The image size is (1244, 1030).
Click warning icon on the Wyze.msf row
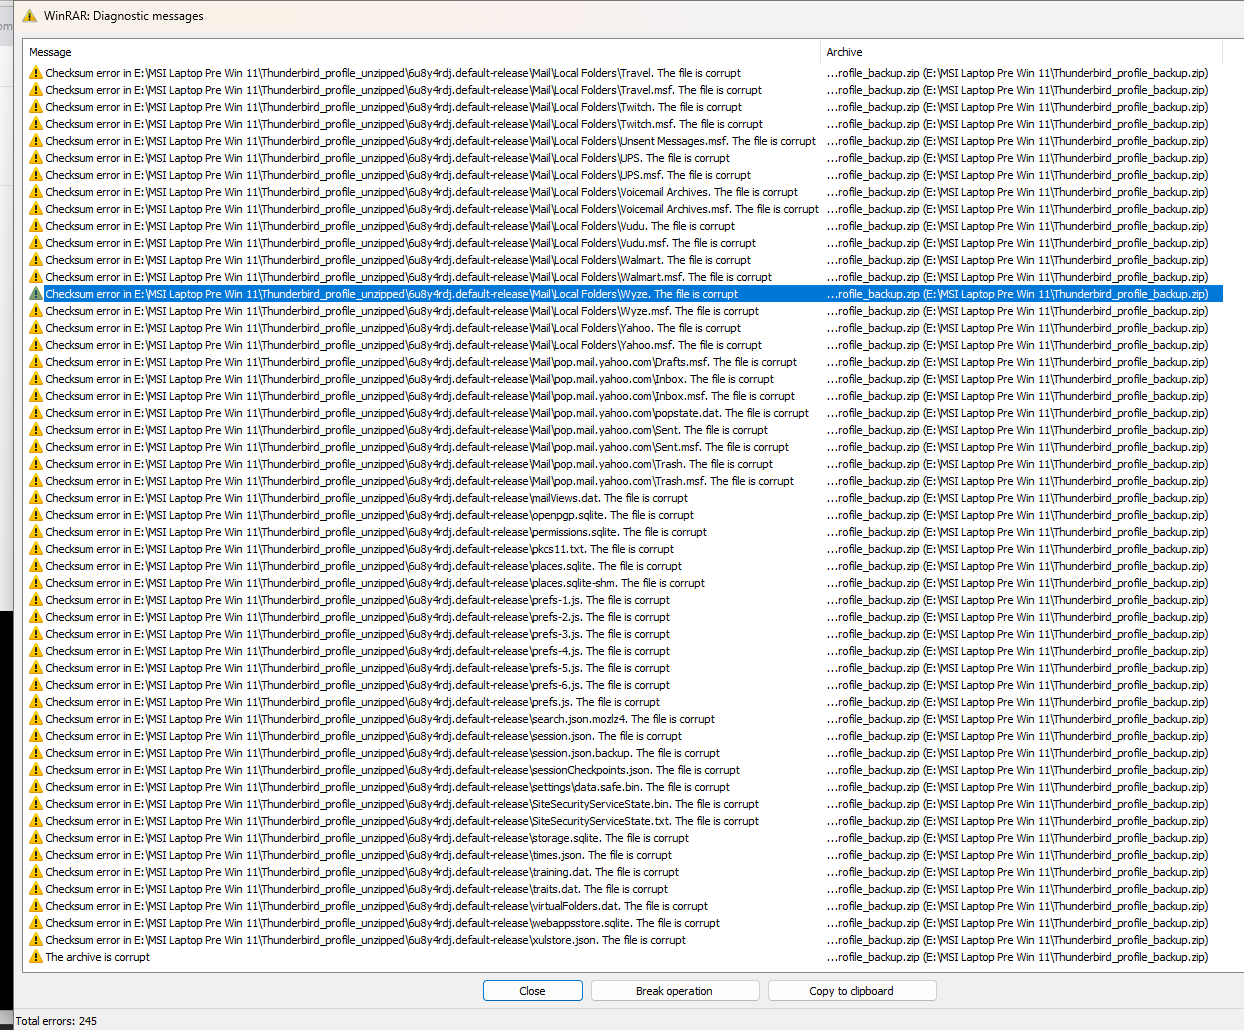pyautogui.click(x=36, y=311)
